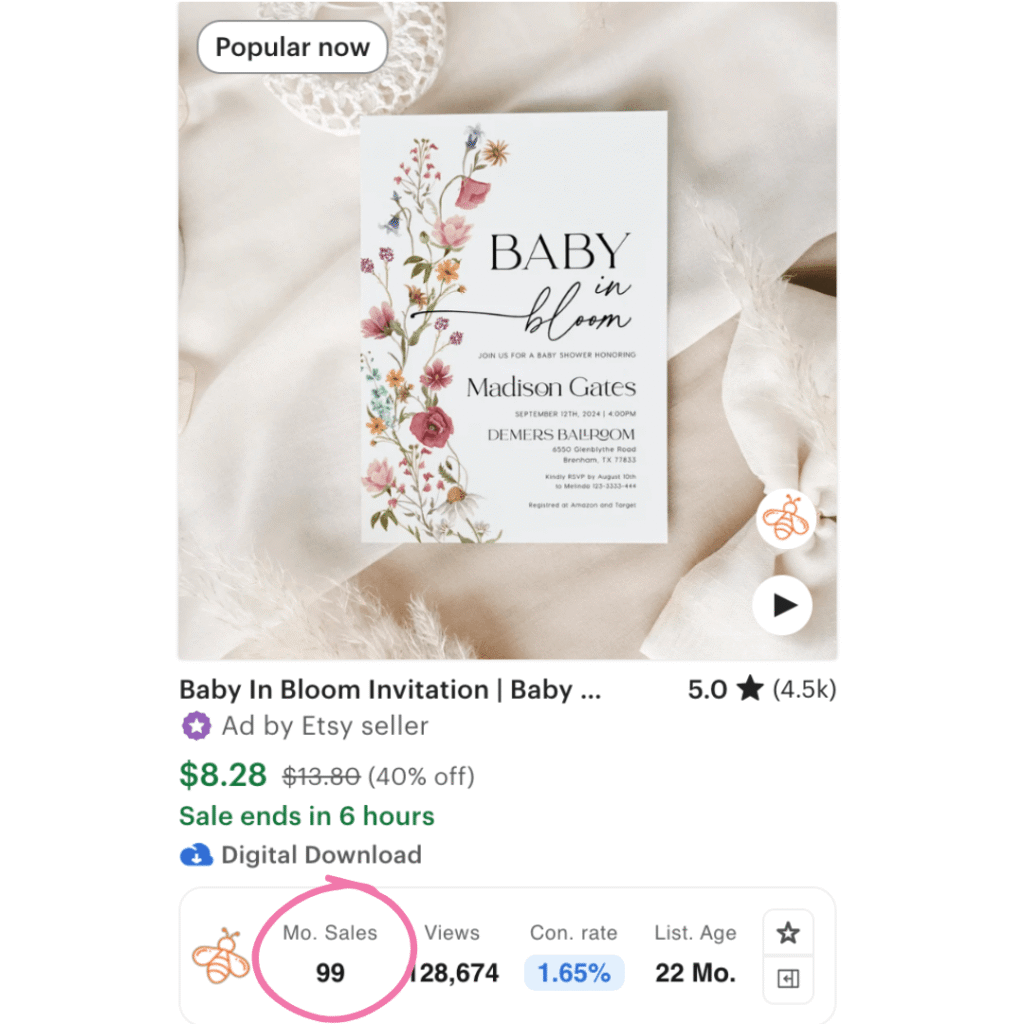Click the black rating star icon
1024x1024 pixels.
click(750, 688)
